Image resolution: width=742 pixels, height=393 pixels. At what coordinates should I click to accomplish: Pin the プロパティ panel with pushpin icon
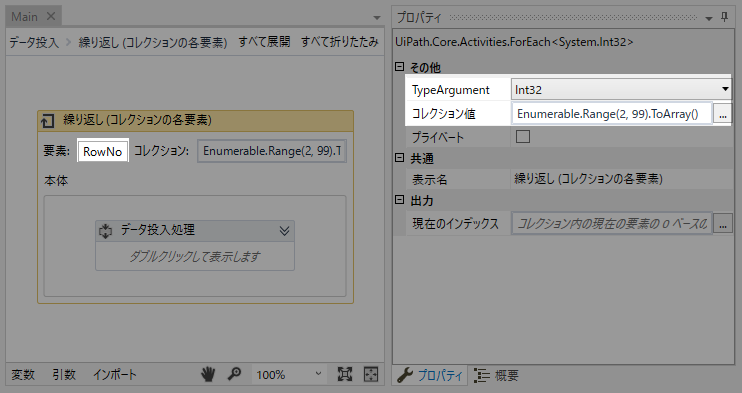coord(724,18)
